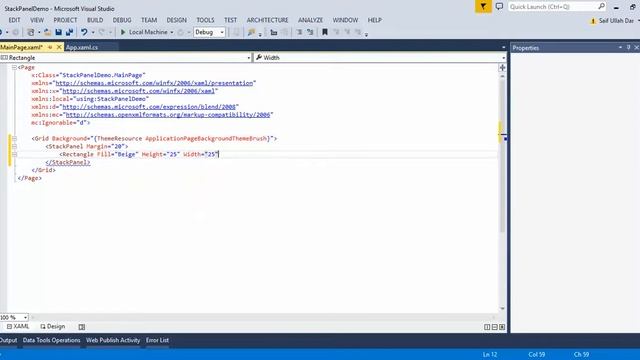This screenshot has width=640, height=360.
Task: Collapse the Grid element outline
Action: (14, 139)
